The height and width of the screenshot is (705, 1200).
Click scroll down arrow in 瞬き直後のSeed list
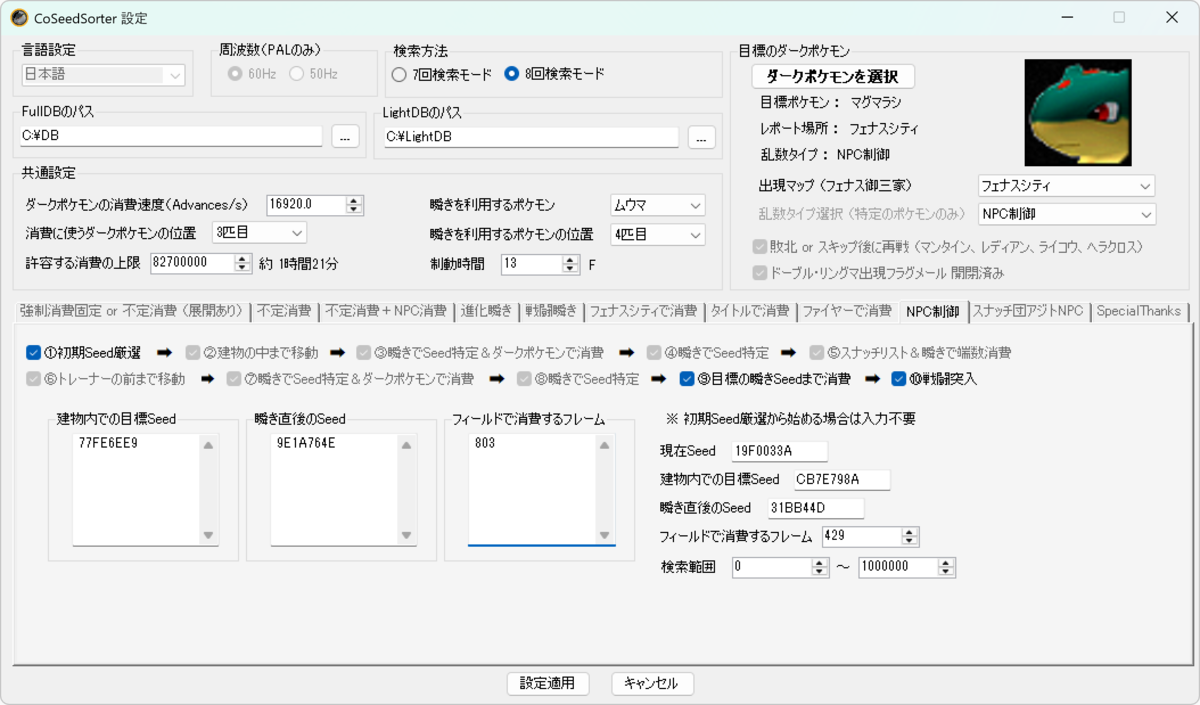pyautogui.click(x=407, y=535)
